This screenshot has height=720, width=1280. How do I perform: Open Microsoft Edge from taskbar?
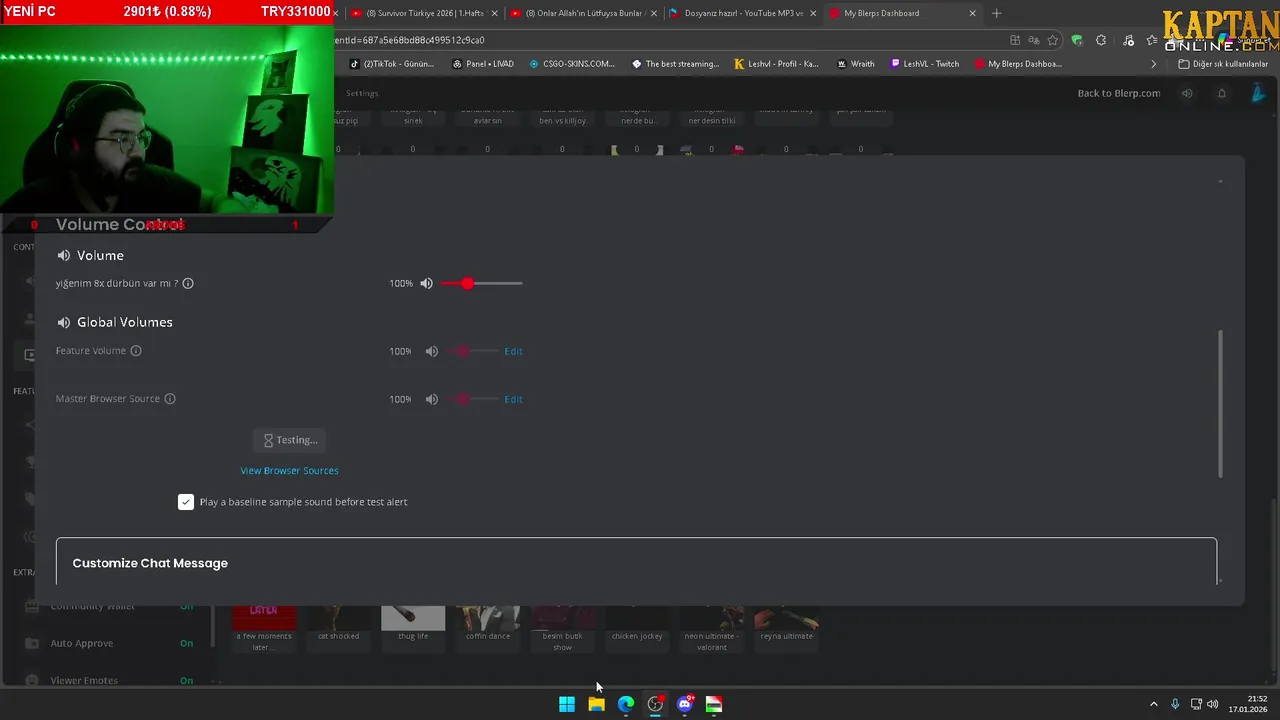626,704
